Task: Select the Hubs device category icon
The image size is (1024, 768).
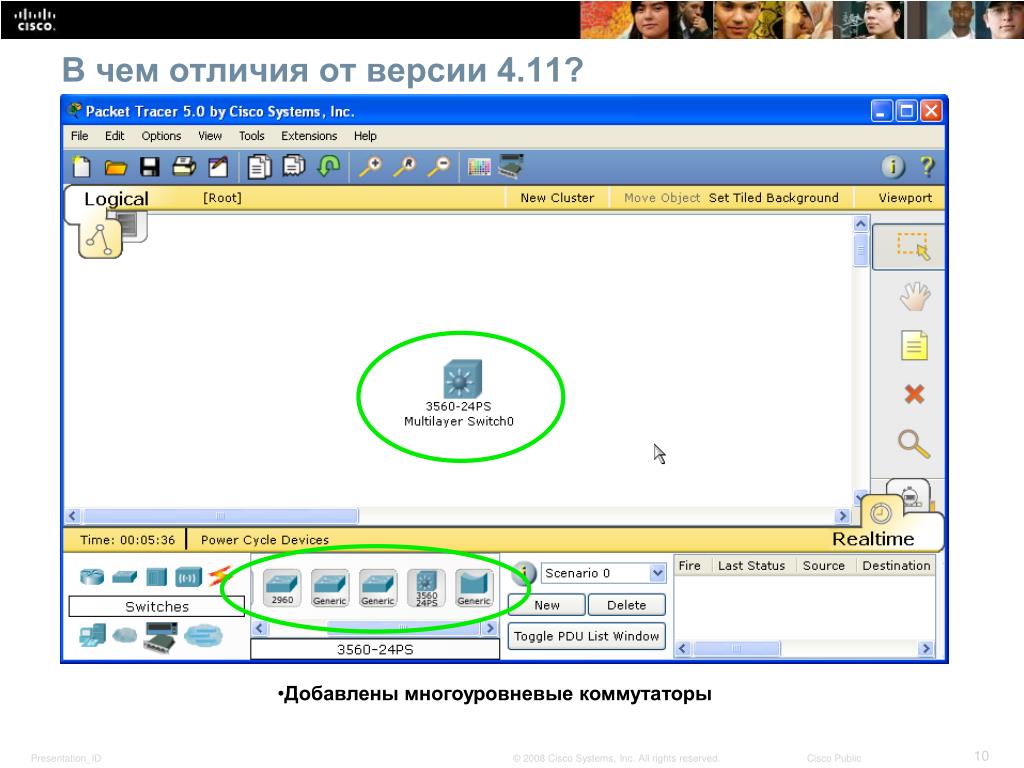Action: (156, 577)
